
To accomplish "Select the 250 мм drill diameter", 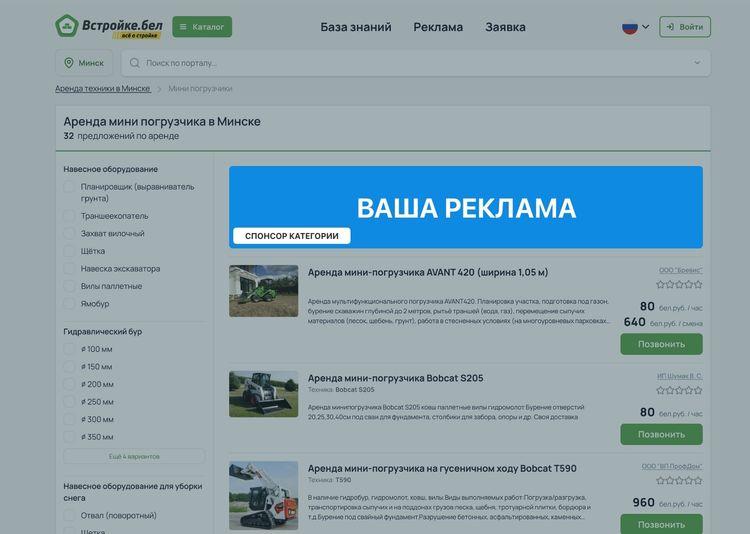I will (69, 401).
